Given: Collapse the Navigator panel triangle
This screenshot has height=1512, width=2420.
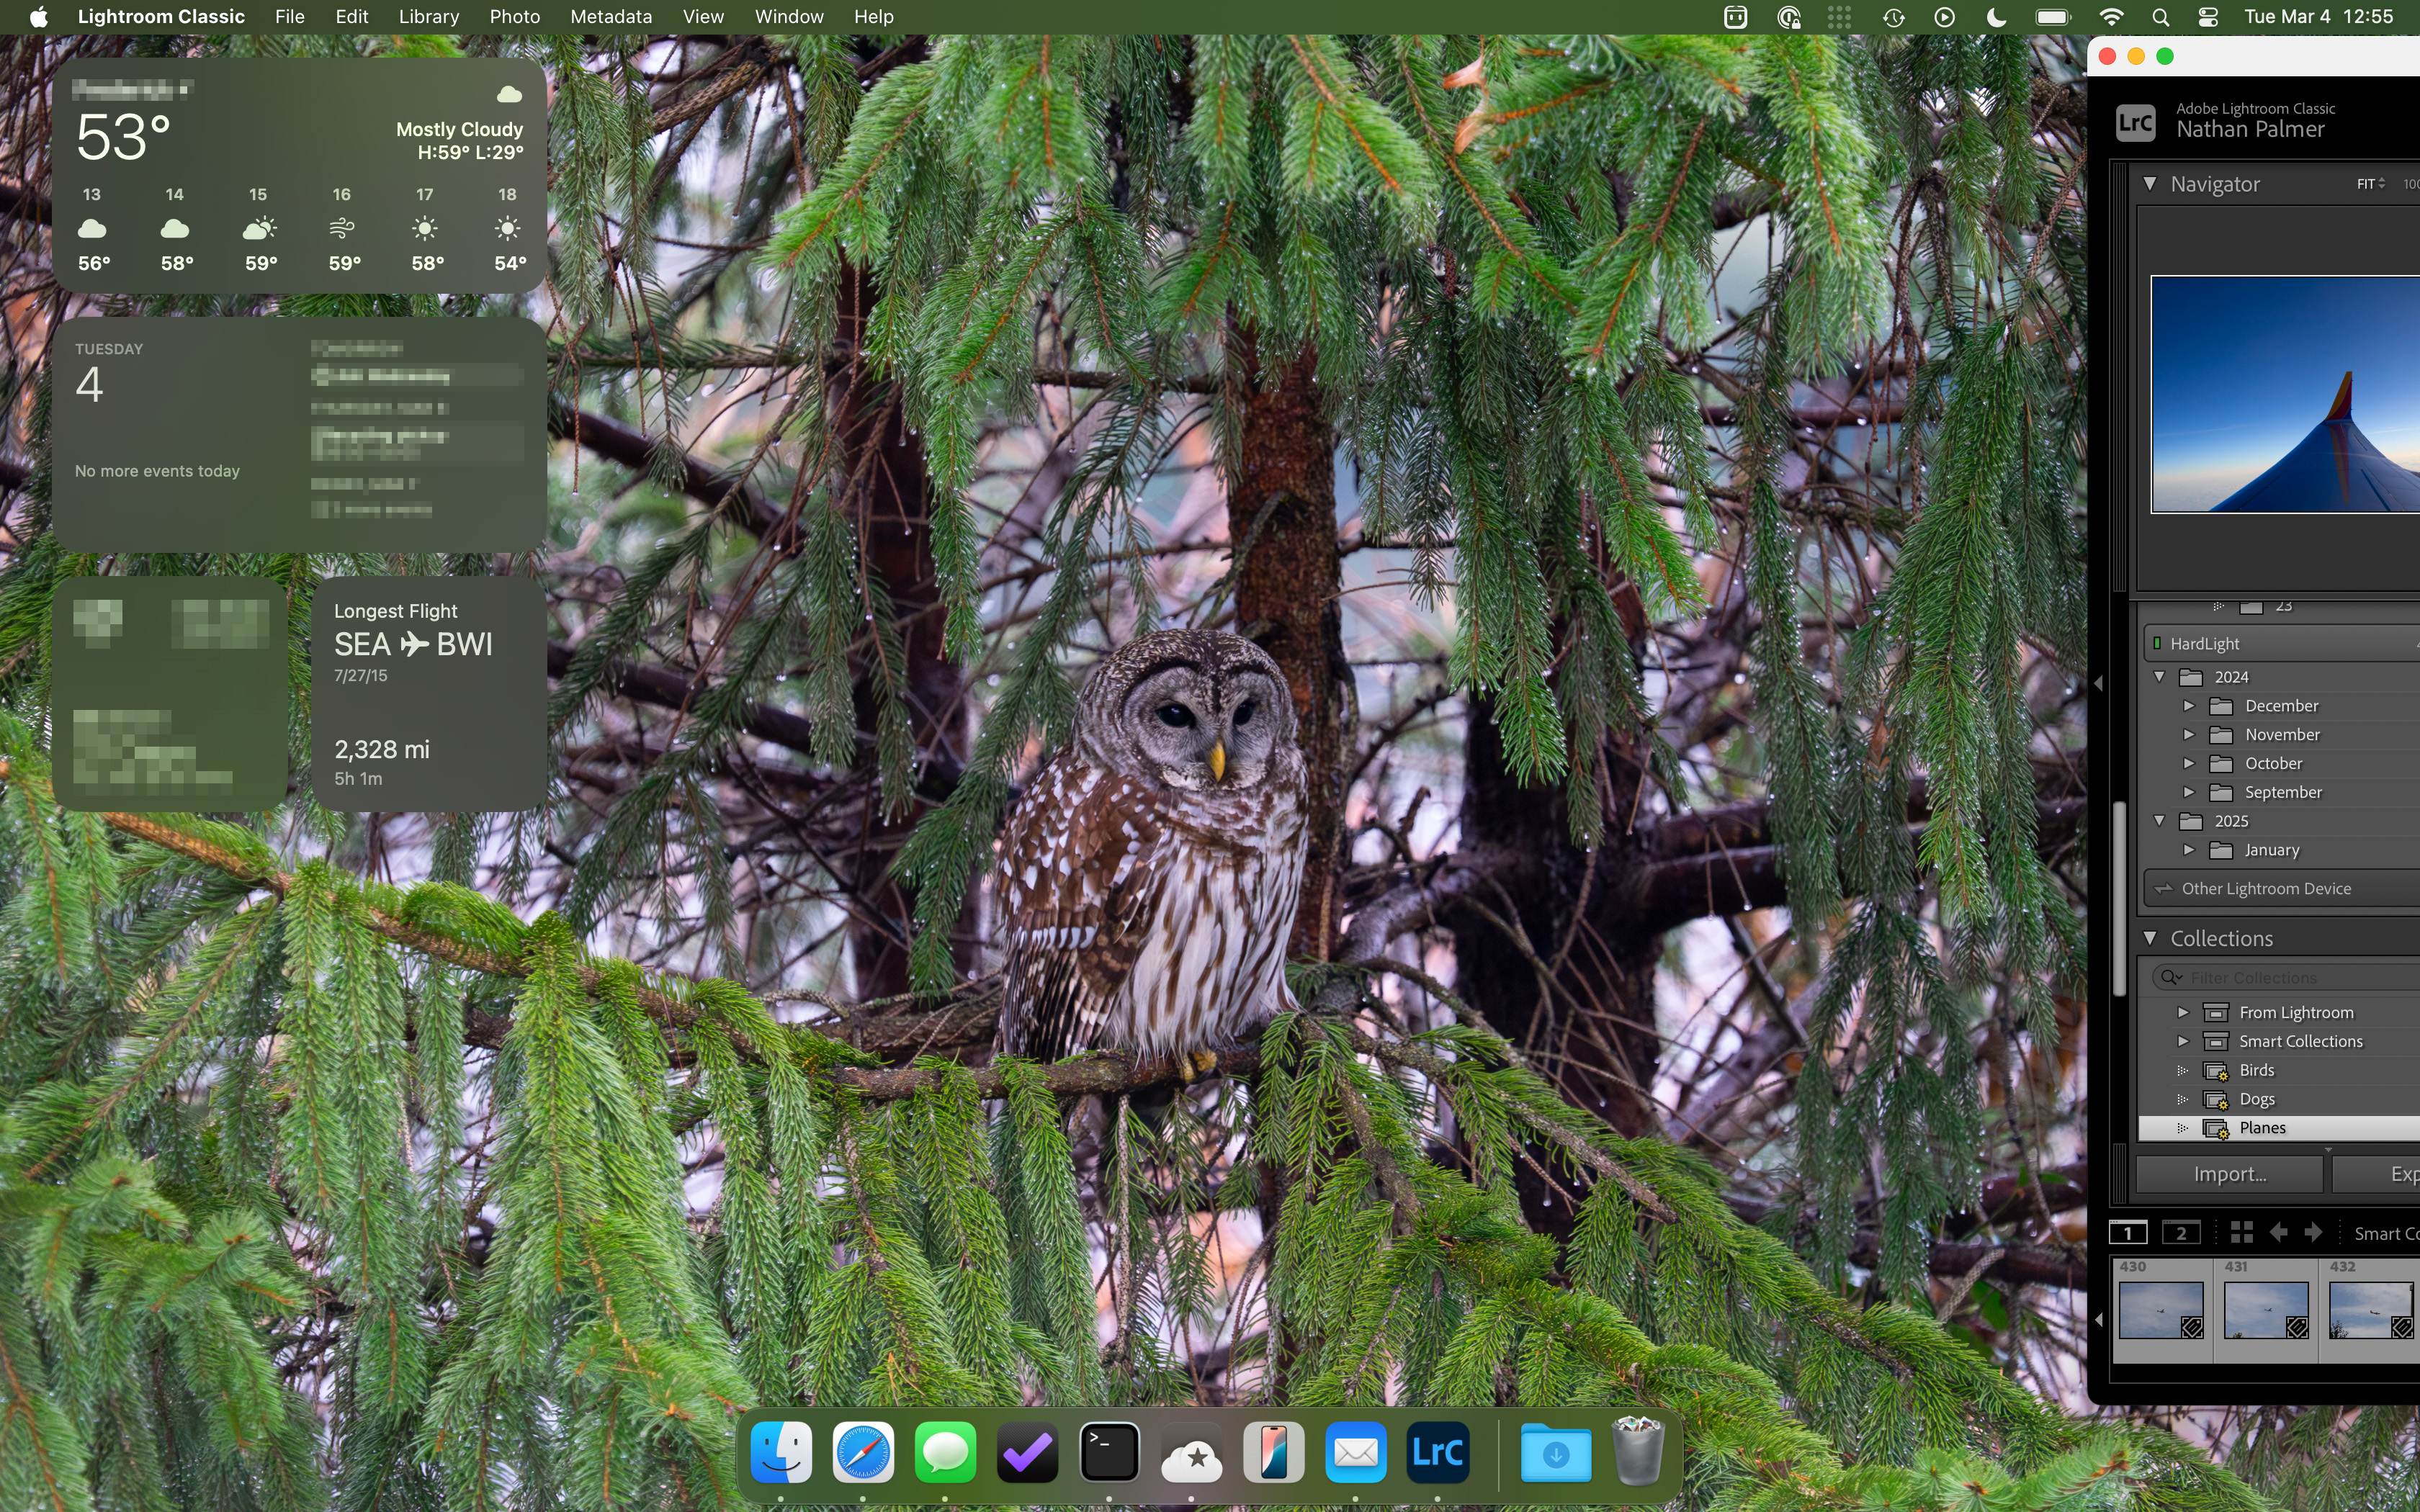Looking at the screenshot, I should pos(2150,183).
